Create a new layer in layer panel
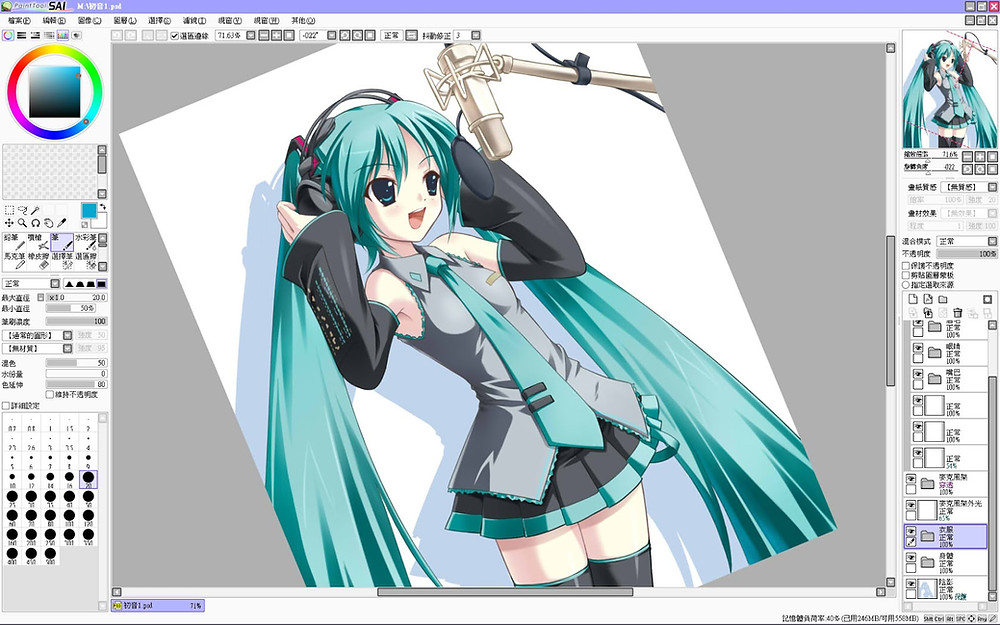The width and height of the screenshot is (1000, 625). (913, 299)
